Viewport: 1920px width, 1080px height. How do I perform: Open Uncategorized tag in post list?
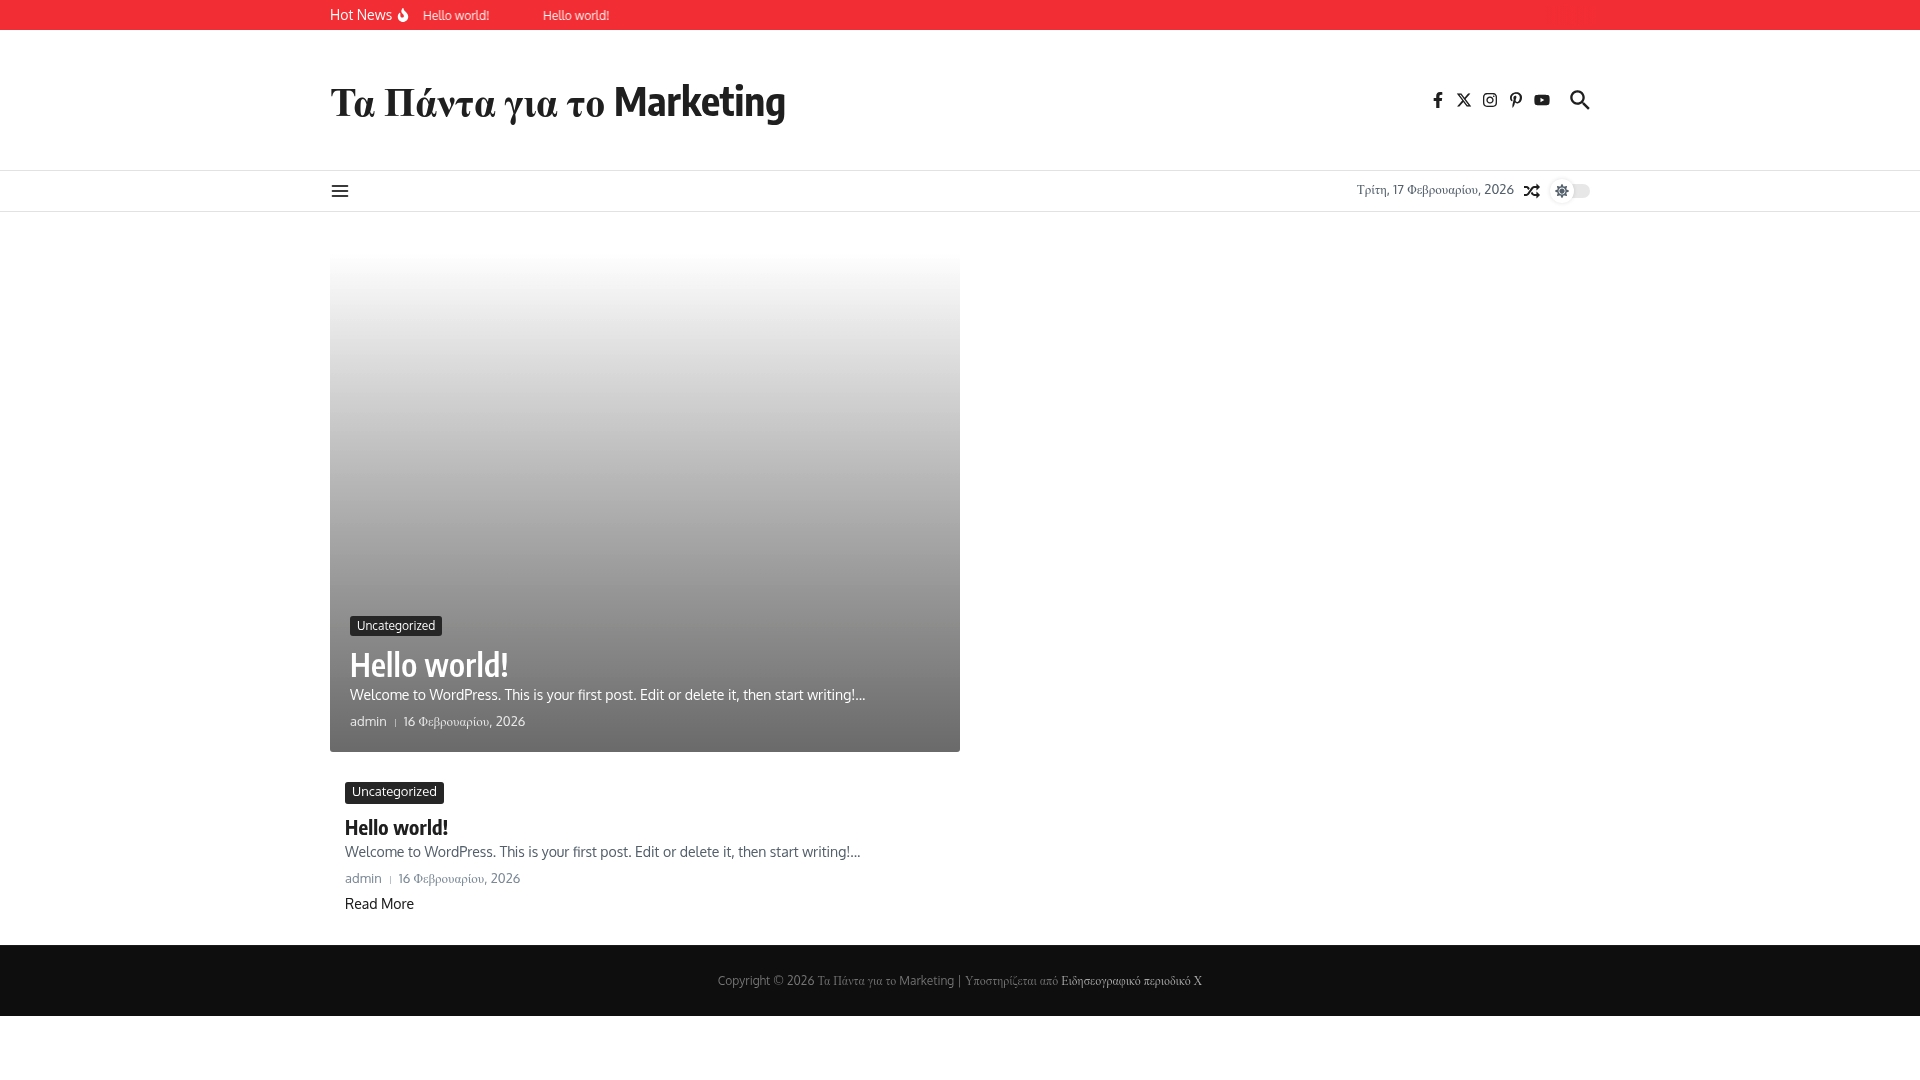(394, 792)
